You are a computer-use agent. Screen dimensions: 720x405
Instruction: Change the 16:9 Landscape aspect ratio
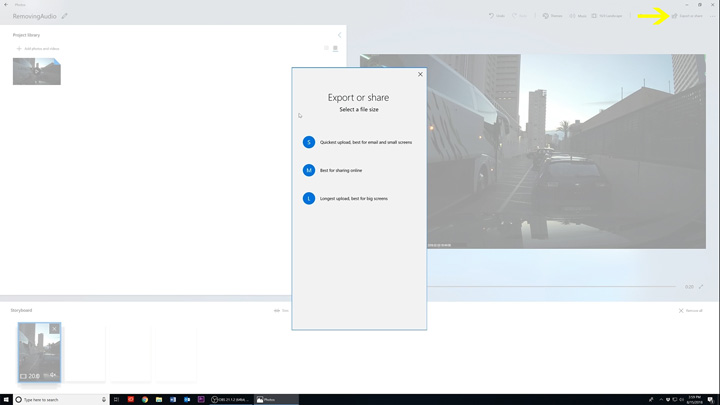click(607, 16)
